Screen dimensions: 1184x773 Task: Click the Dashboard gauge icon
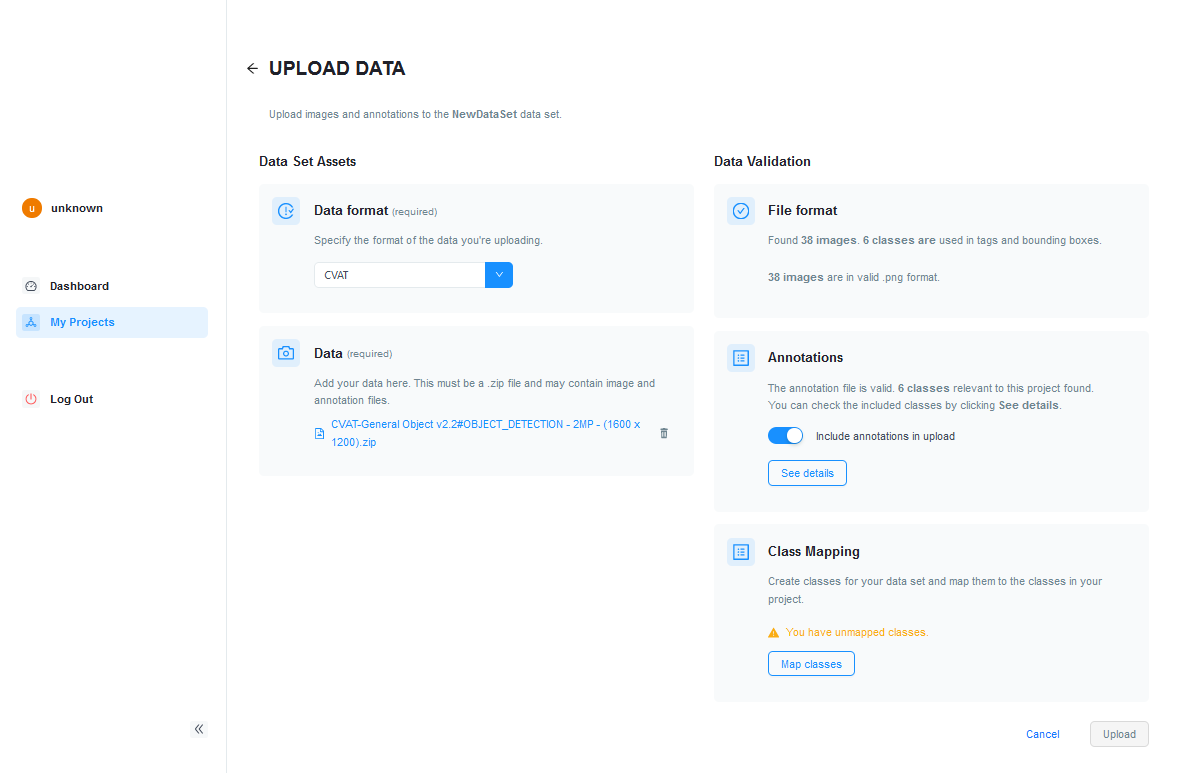pyautogui.click(x=31, y=286)
